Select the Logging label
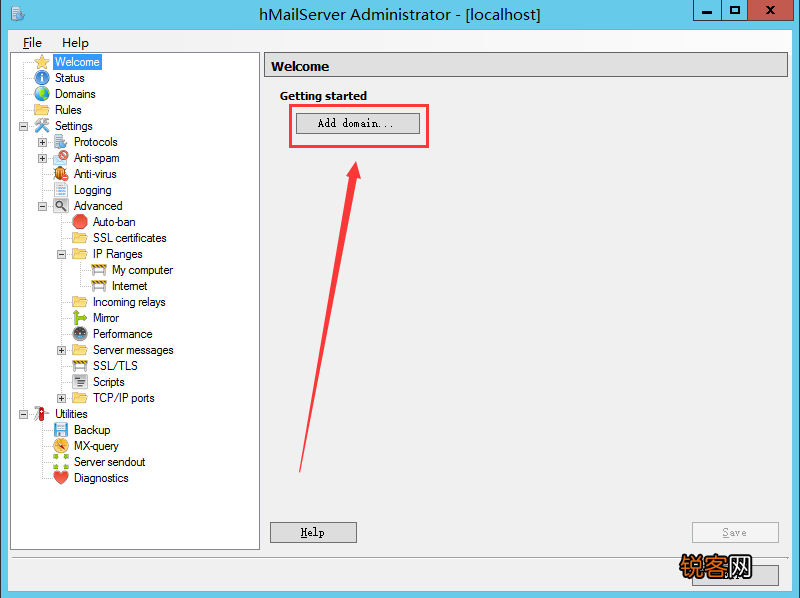 [92, 190]
